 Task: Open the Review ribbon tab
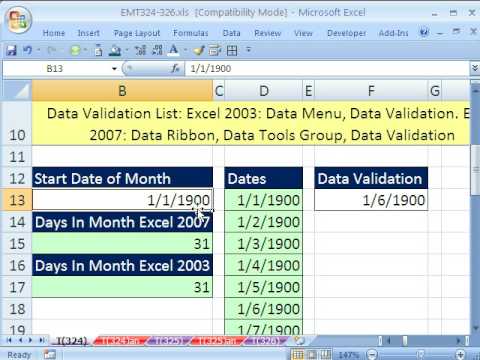[268, 33]
